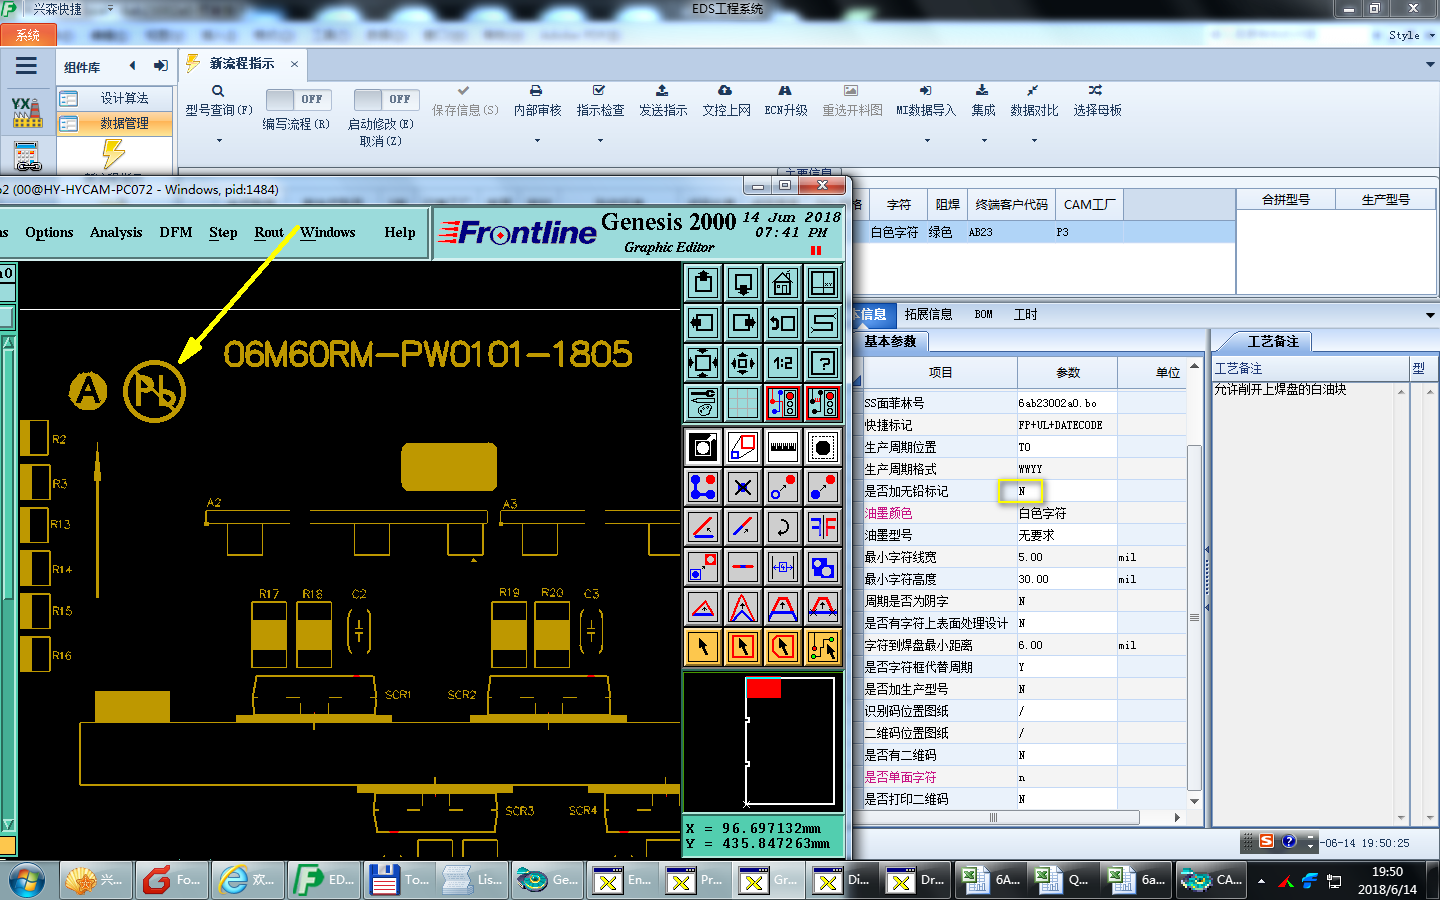Collapse the 组件库 panel with left arrow
The height and width of the screenshot is (900, 1440).
pos(132,66)
